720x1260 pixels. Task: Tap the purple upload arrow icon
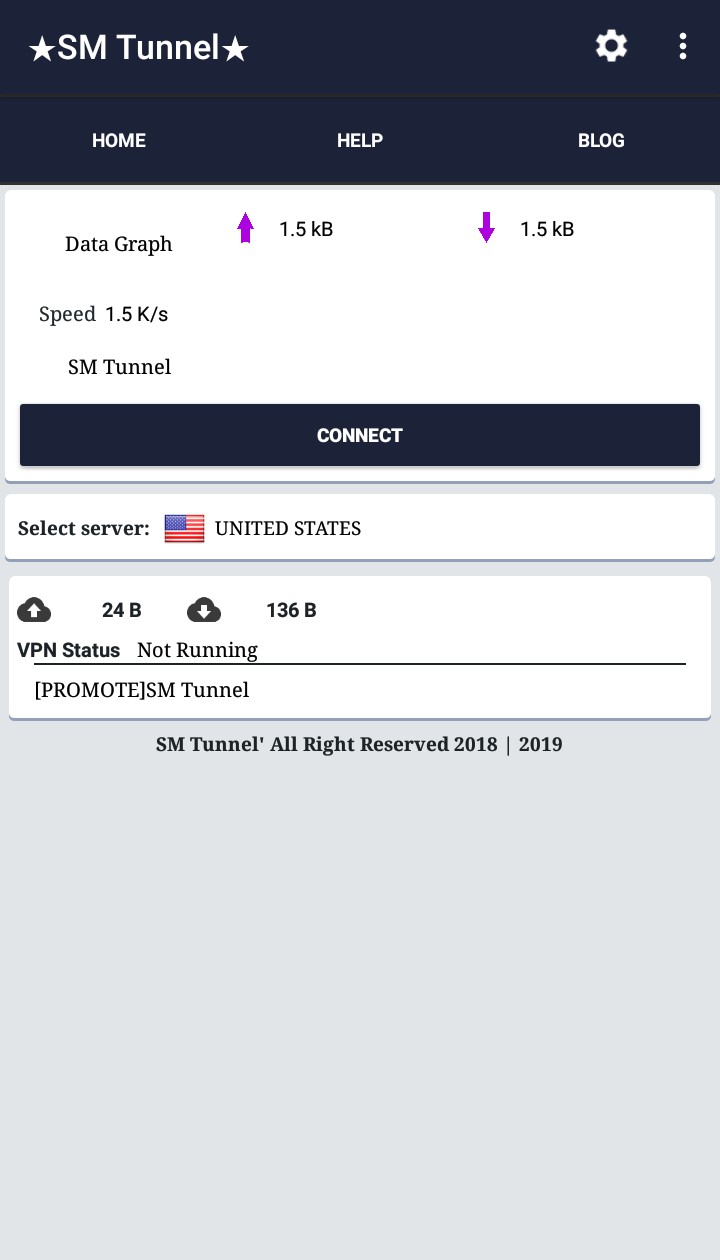[x=246, y=229]
